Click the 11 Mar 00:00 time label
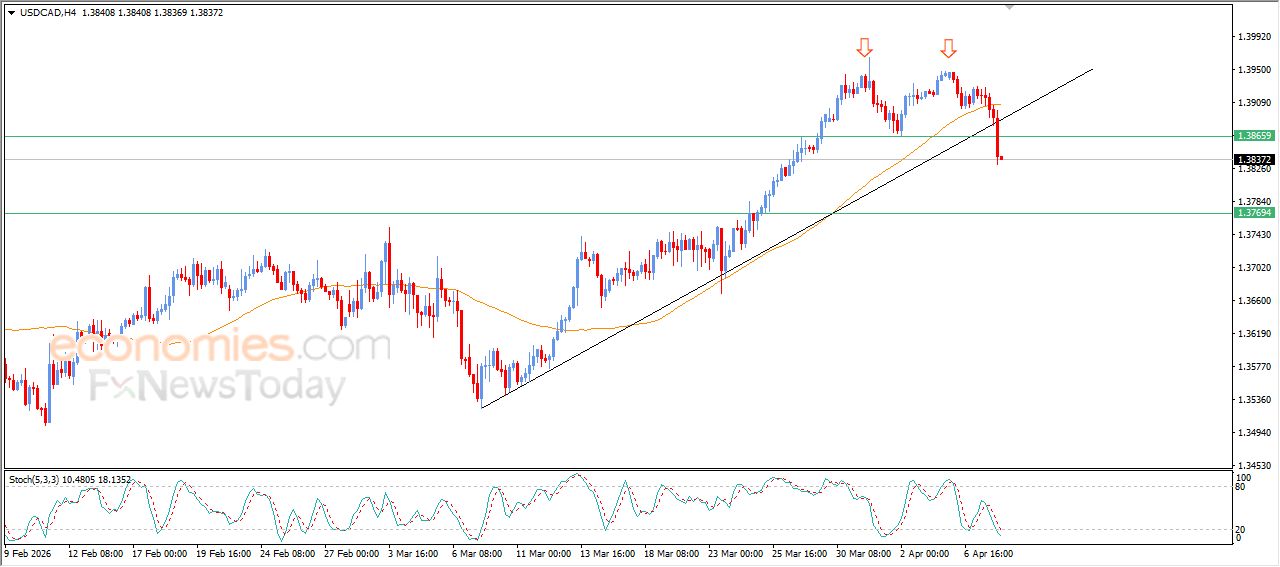The image size is (1280, 567). (x=543, y=552)
